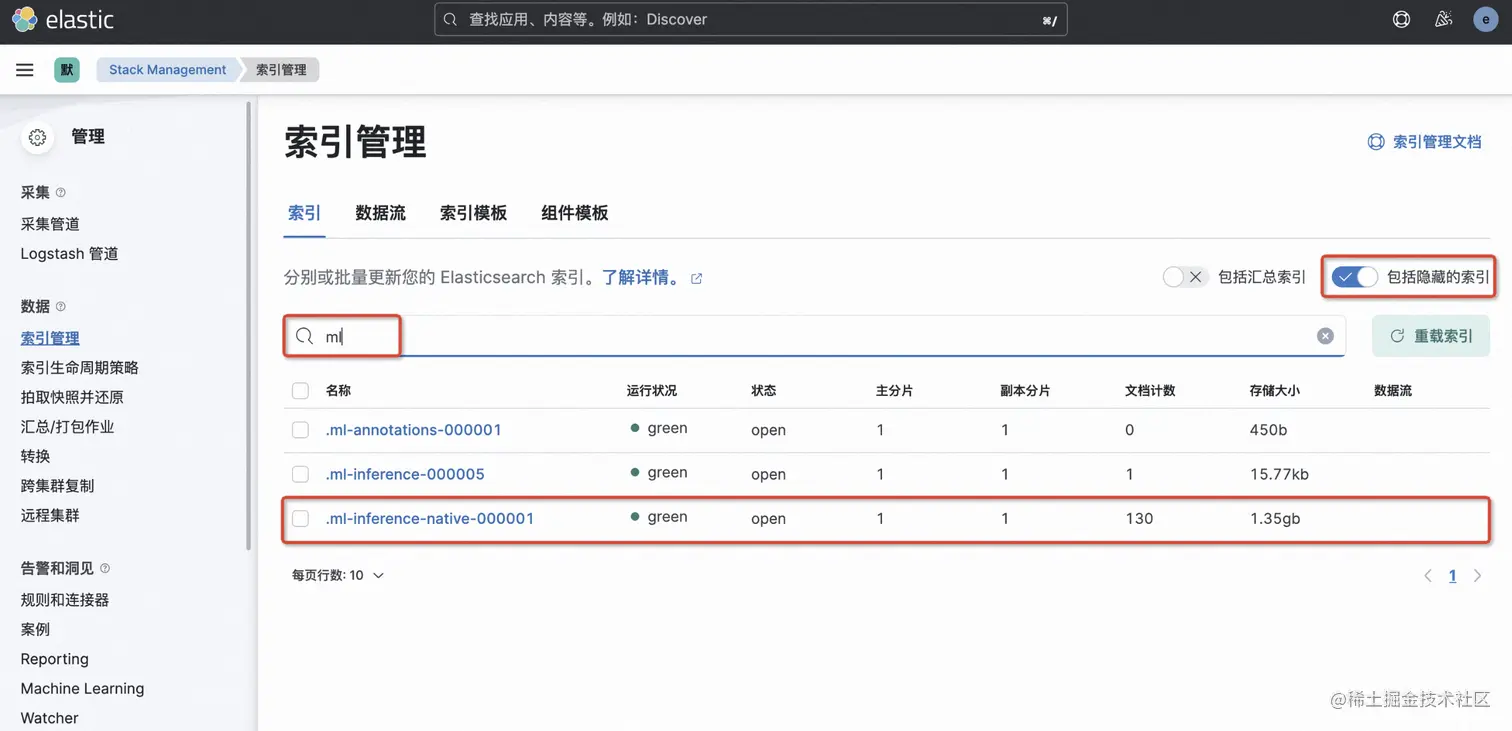Check the .ml-annotations-000001 row checkbox

[300, 430]
